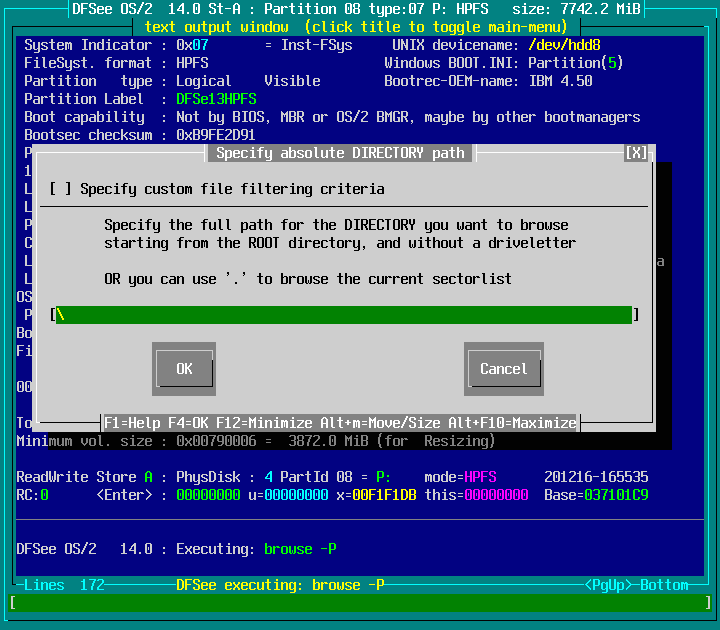Select the 'Specify absolute DIRECTORY path' title bar
Viewport: 720px width, 630px height.
point(340,153)
